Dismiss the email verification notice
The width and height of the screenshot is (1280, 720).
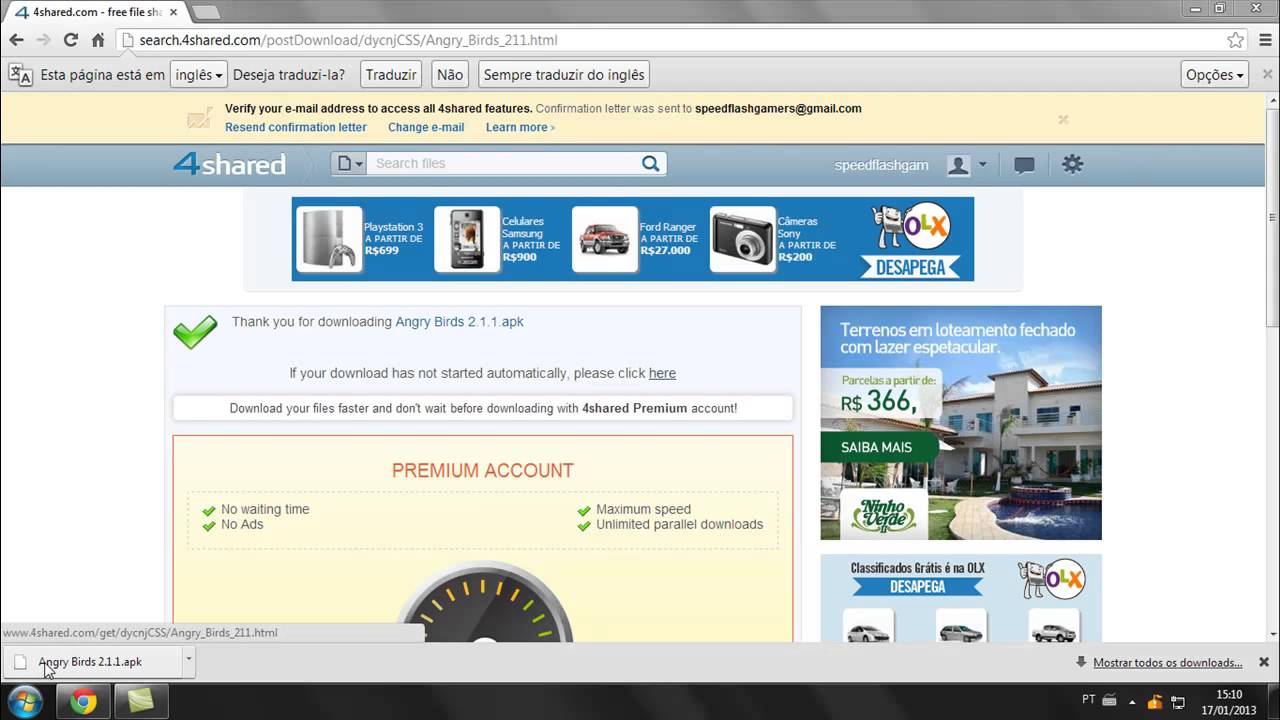pyautogui.click(x=1063, y=119)
